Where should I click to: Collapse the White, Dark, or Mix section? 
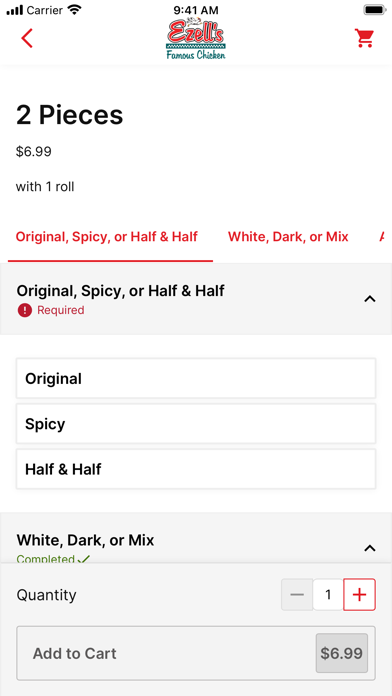[x=370, y=548]
